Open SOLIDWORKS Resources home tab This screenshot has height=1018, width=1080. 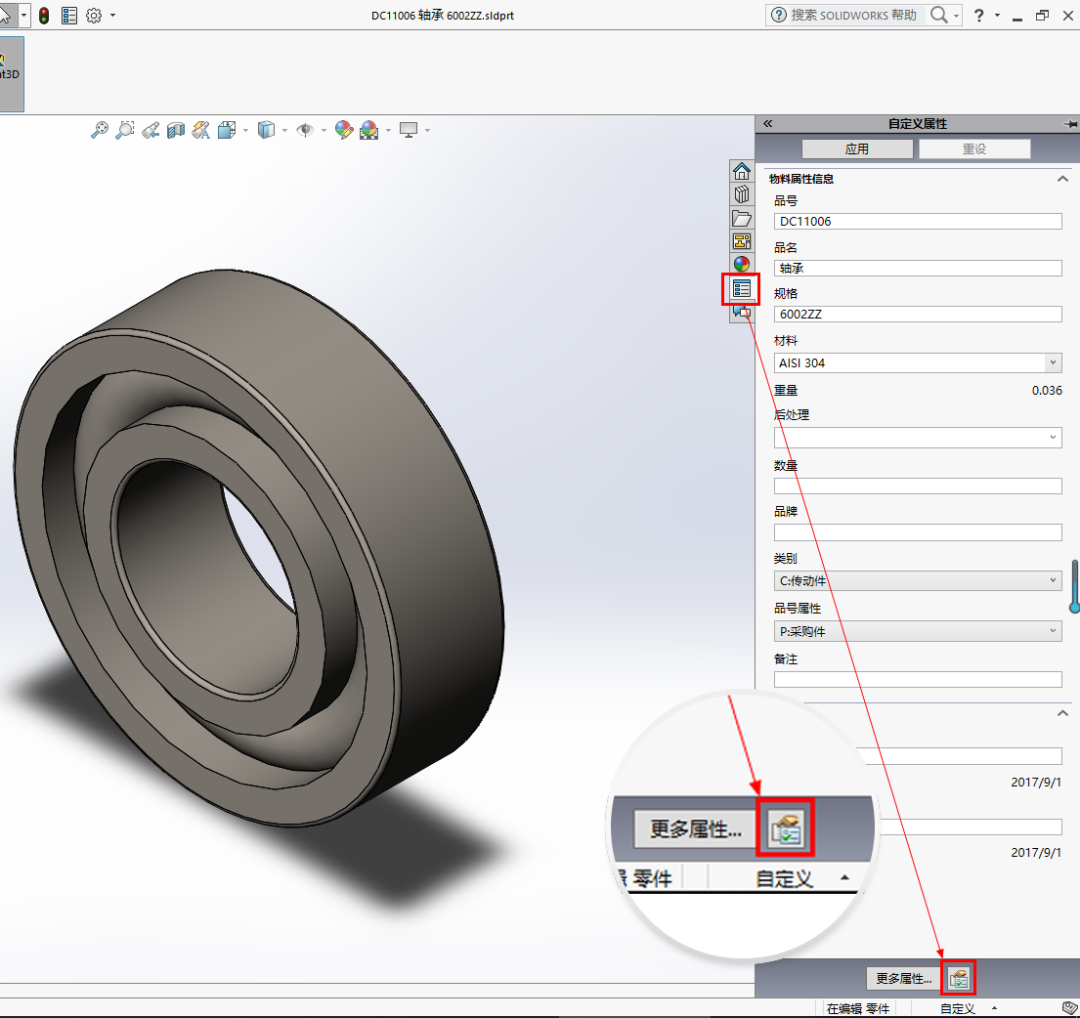(741, 171)
